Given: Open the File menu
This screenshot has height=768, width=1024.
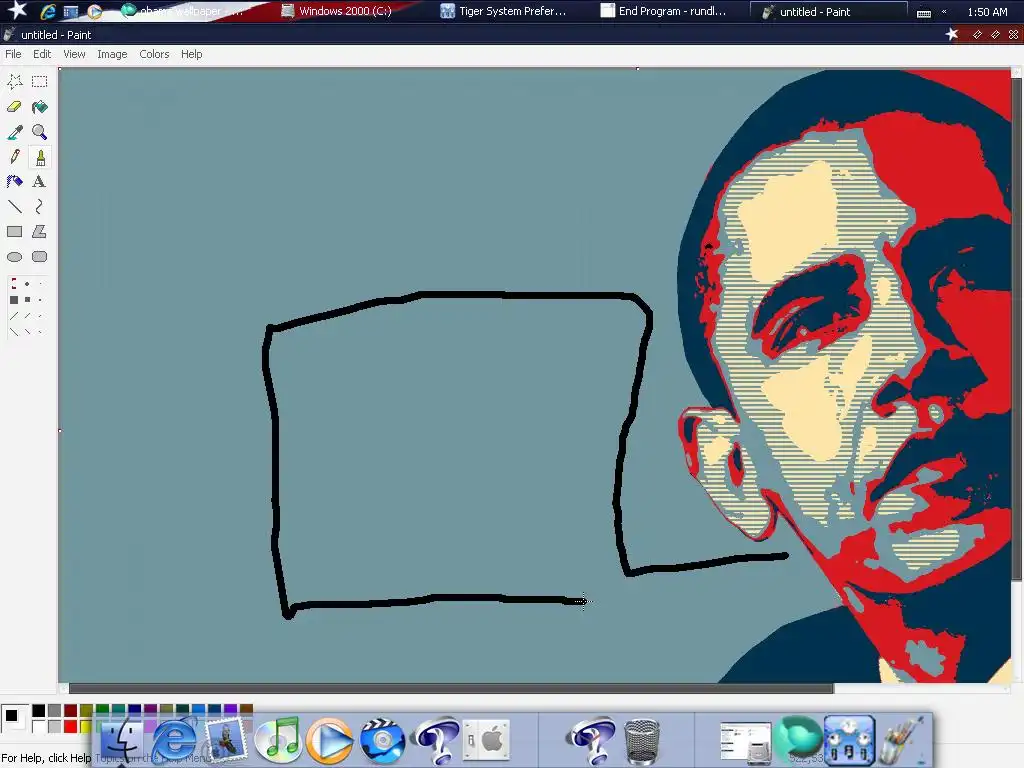Looking at the screenshot, I should (13, 54).
